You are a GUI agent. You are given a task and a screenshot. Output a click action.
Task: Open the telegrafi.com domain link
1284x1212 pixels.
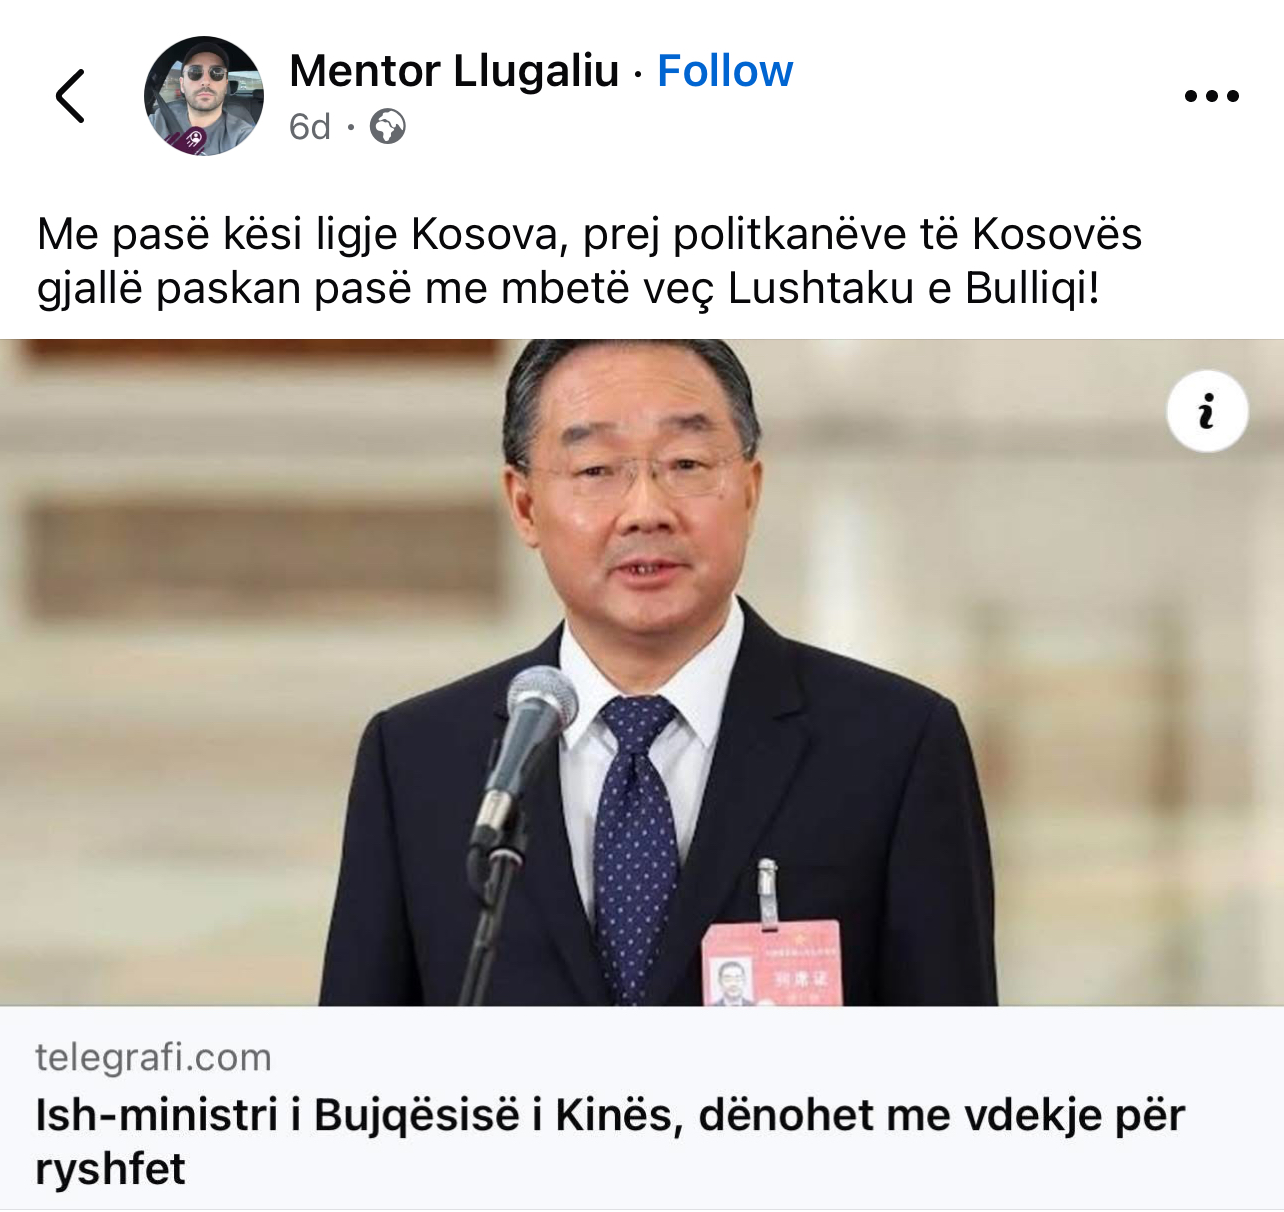153,1057
